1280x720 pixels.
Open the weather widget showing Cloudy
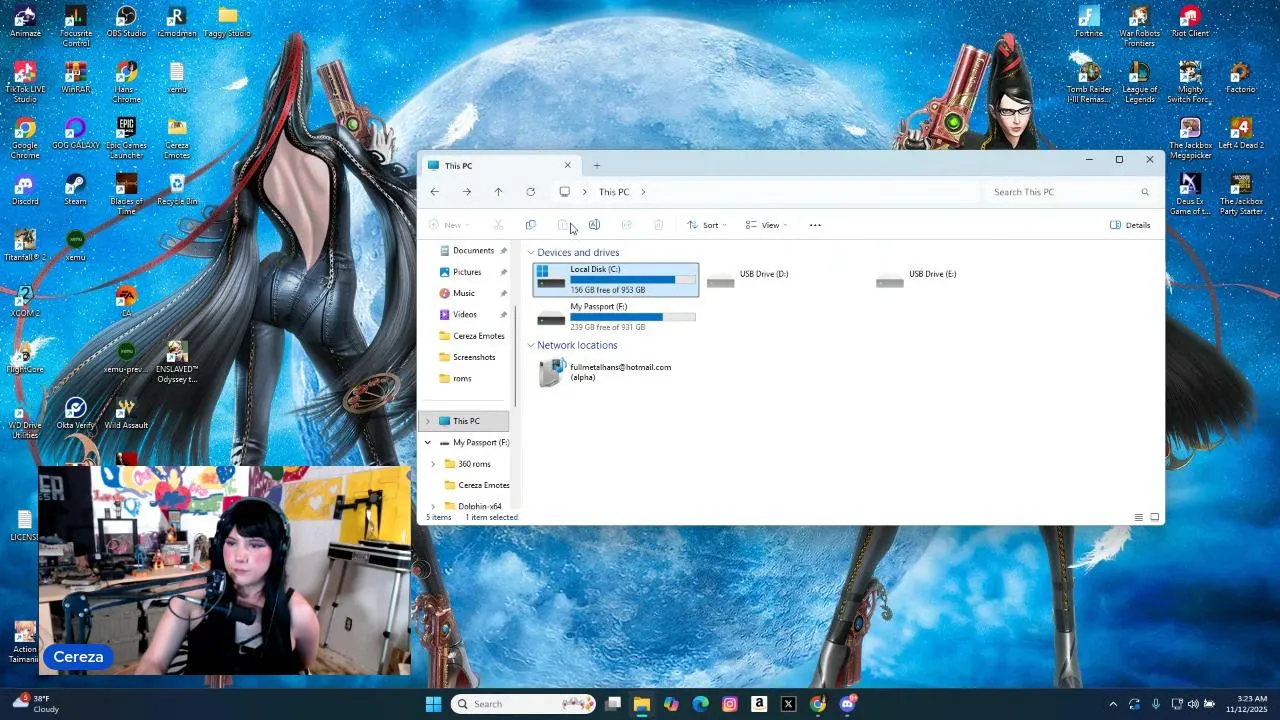[x=37, y=704]
